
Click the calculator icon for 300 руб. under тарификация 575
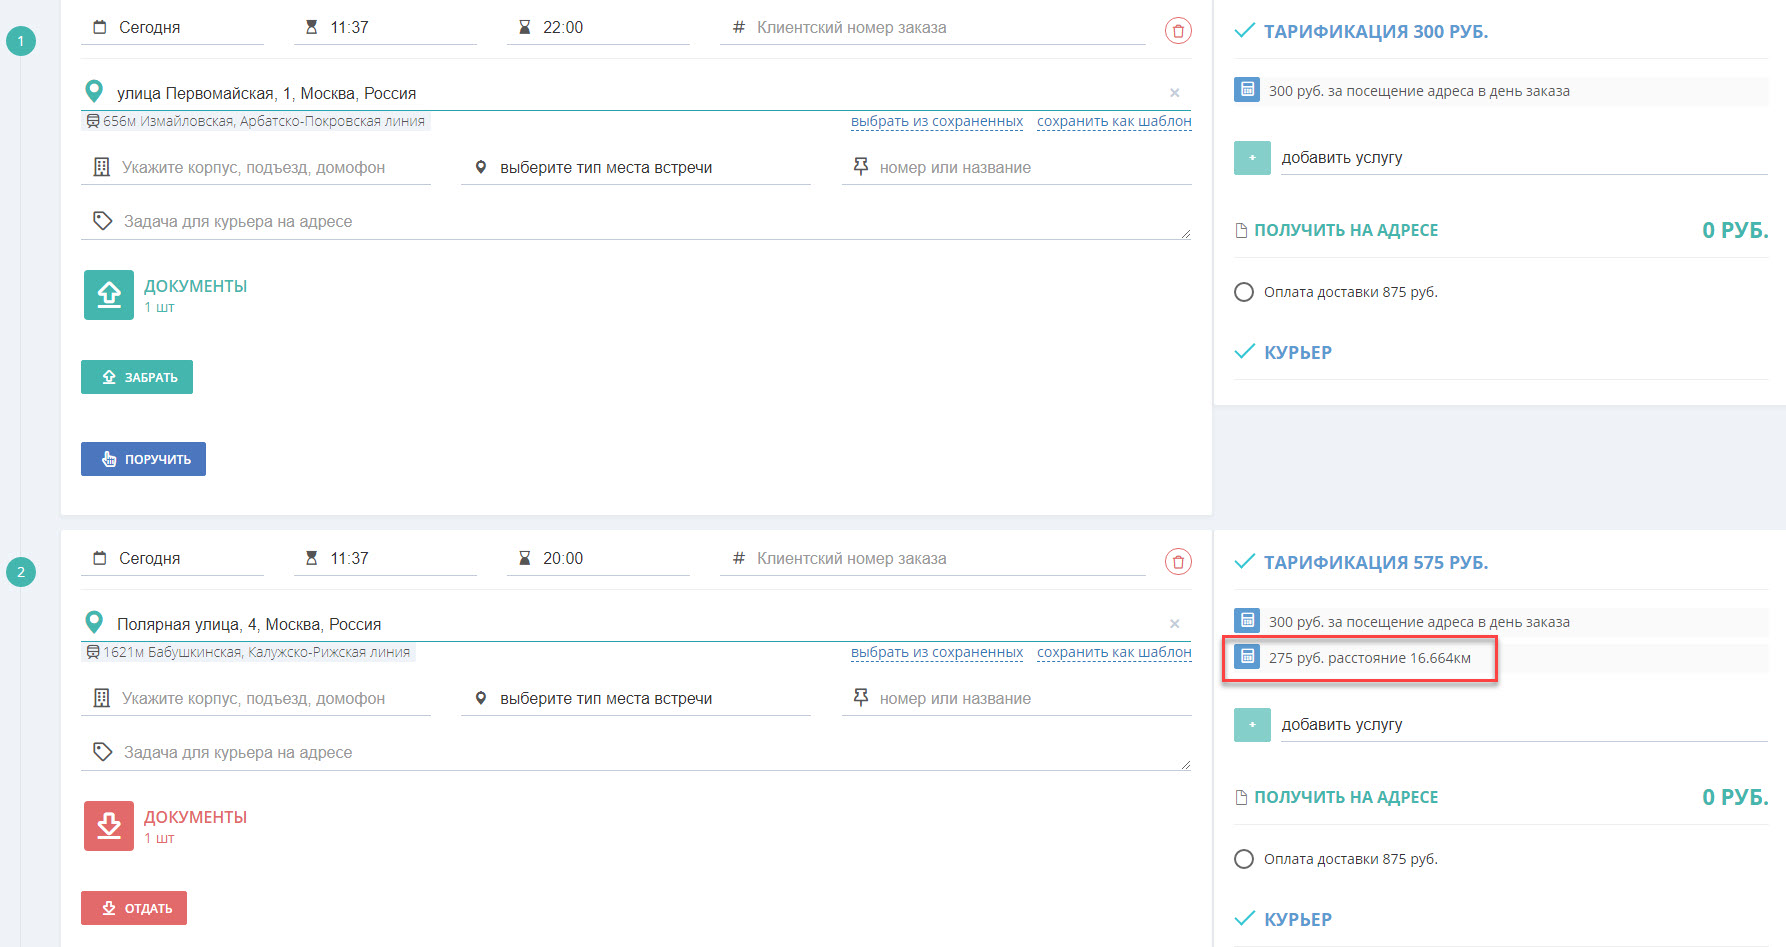click(1247, 621)
